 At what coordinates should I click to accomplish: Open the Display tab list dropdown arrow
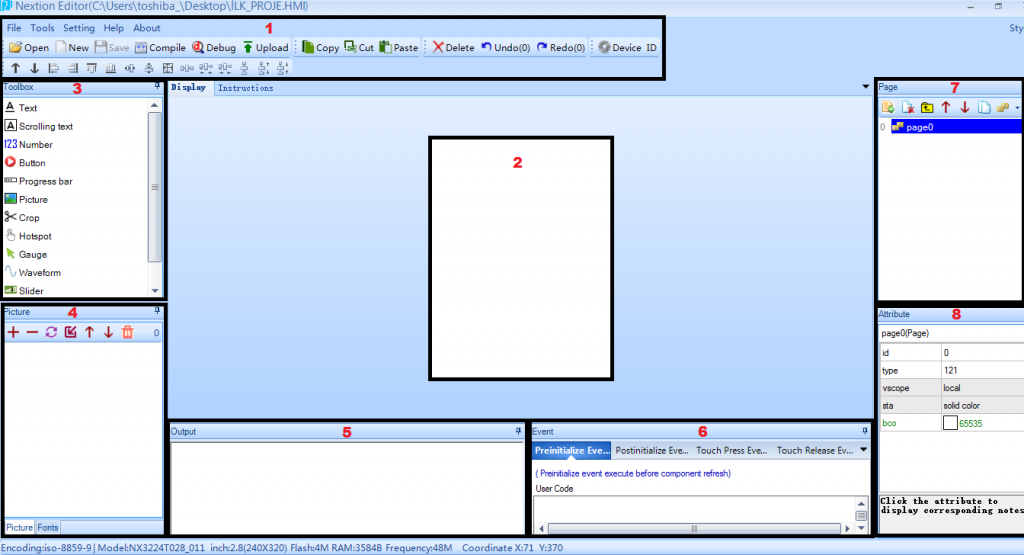click(x=865, y=88)
